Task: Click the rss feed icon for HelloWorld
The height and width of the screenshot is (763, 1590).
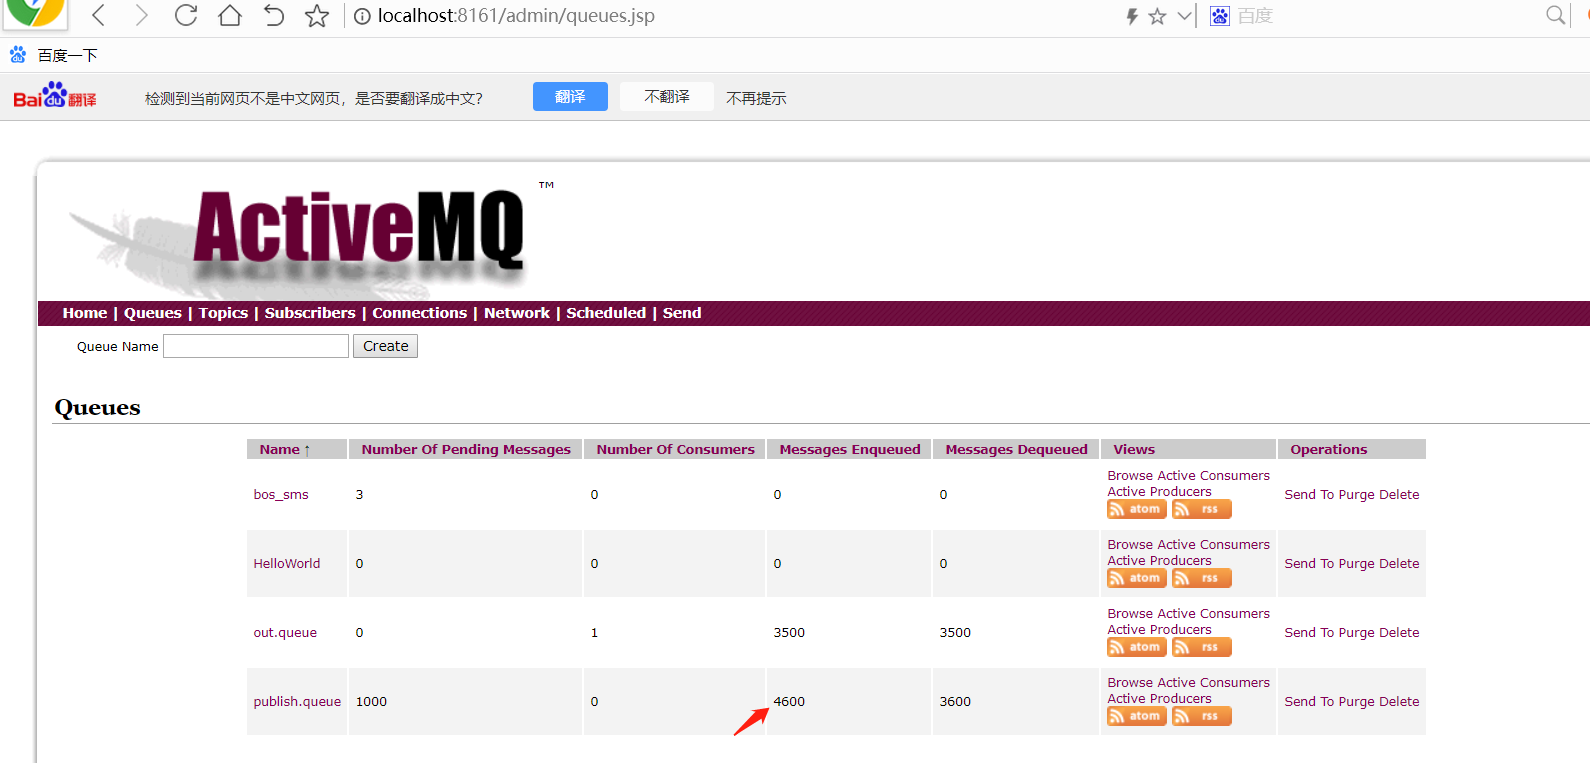Action: 1201,578
